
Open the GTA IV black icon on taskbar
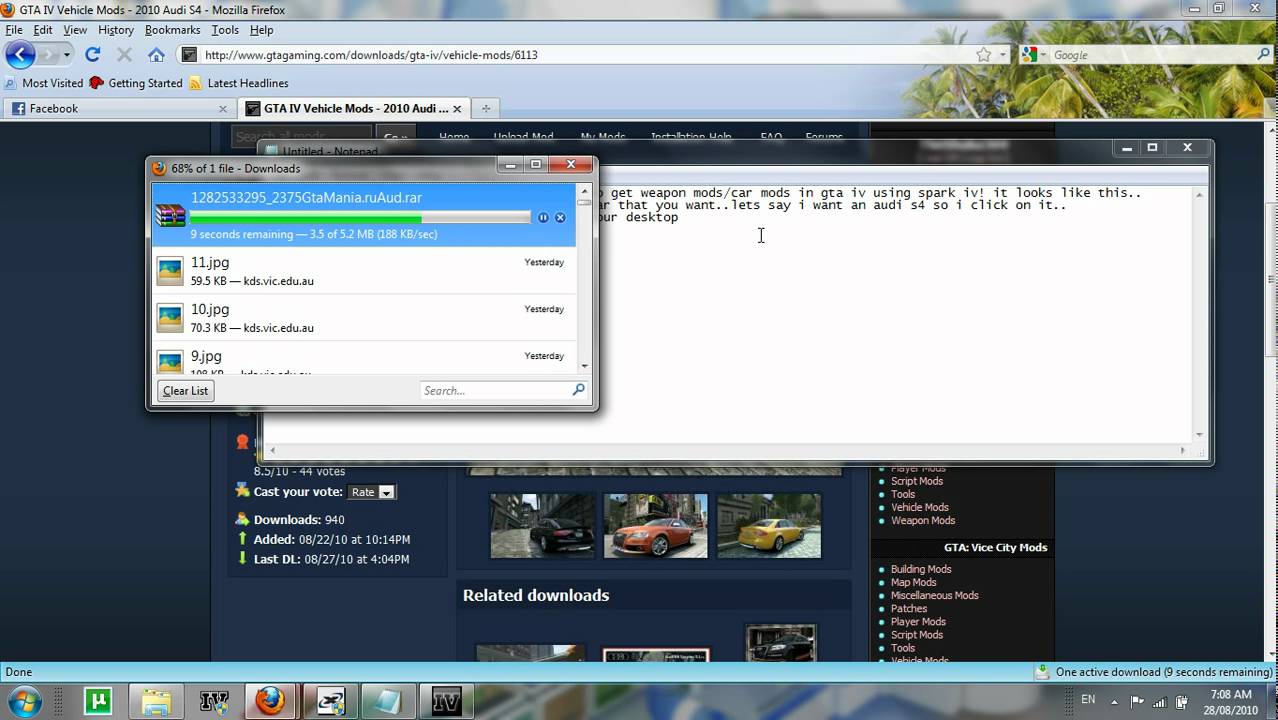tap(445, 701)
